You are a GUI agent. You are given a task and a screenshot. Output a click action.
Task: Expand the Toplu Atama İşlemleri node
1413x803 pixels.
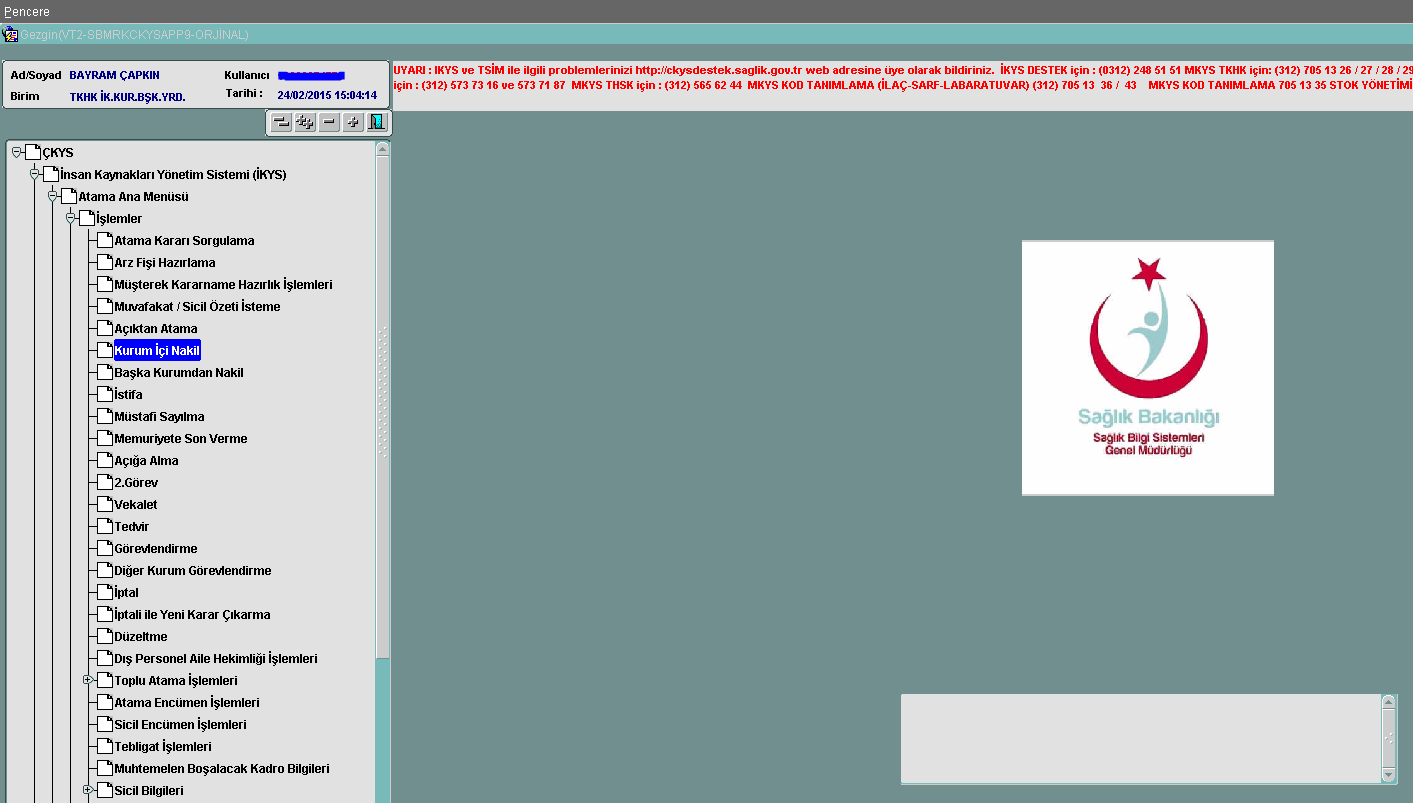tap(88, 680)
